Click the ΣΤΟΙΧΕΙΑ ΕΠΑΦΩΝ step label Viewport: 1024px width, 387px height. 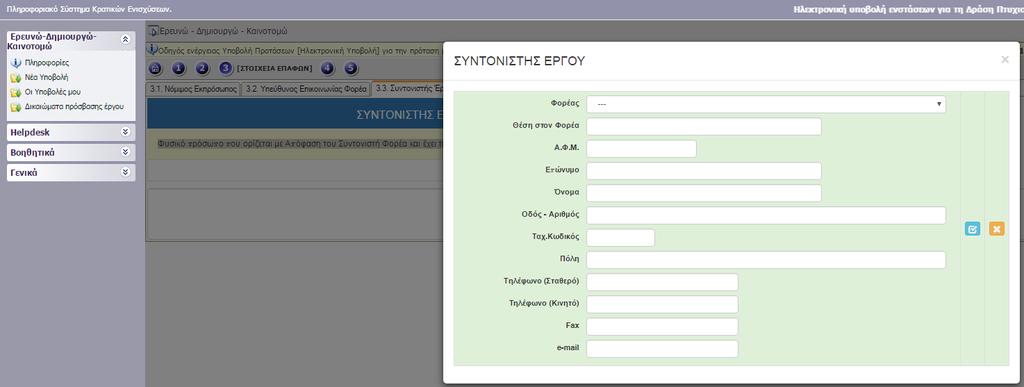pos(275,69)
